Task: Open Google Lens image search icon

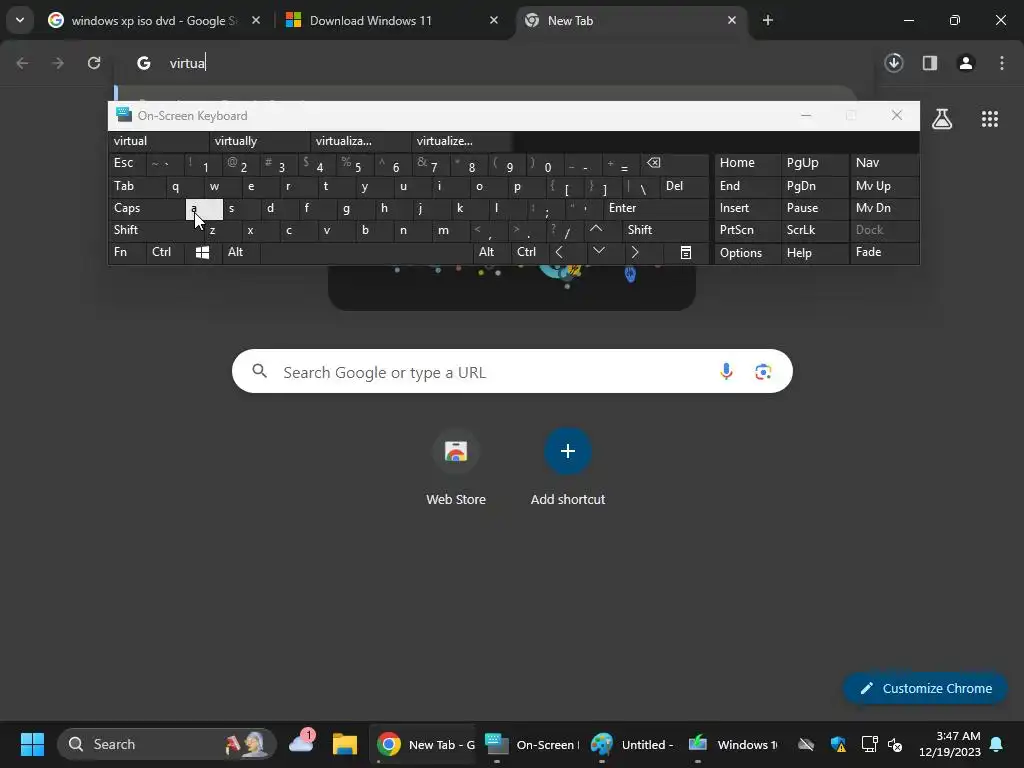Action: click(x=763, y=372)
